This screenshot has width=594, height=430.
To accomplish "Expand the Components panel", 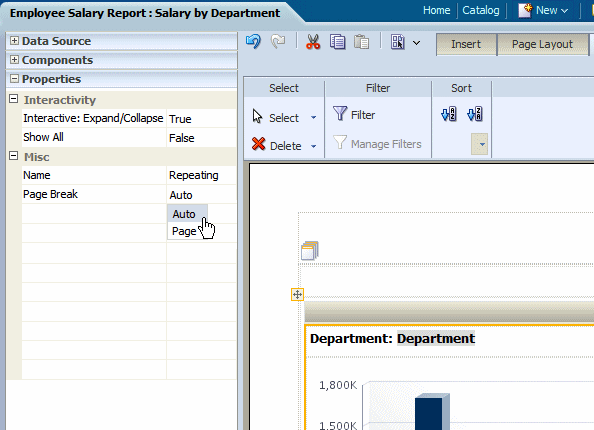I will 14,59.
